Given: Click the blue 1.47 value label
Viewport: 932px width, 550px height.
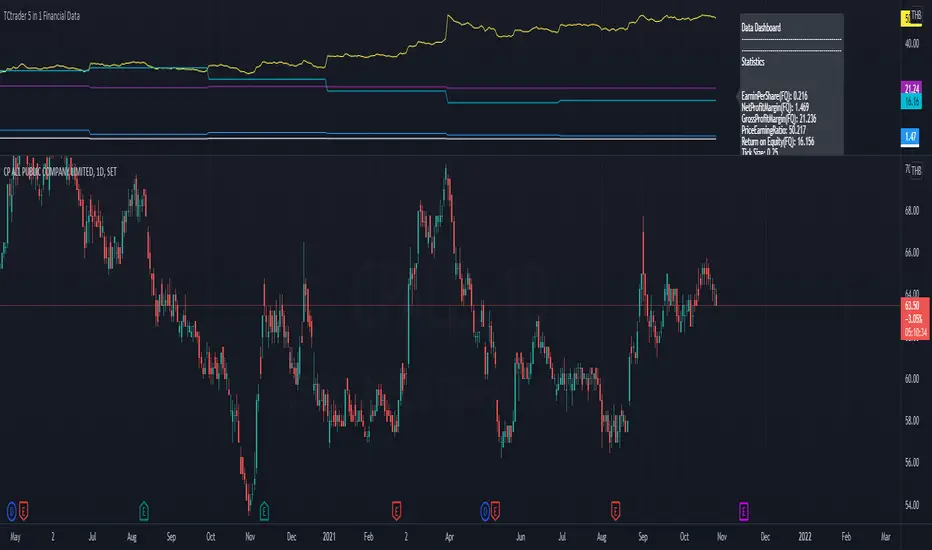Looking at the screenshot, I should pyautogui.click(x=910, y=137).
